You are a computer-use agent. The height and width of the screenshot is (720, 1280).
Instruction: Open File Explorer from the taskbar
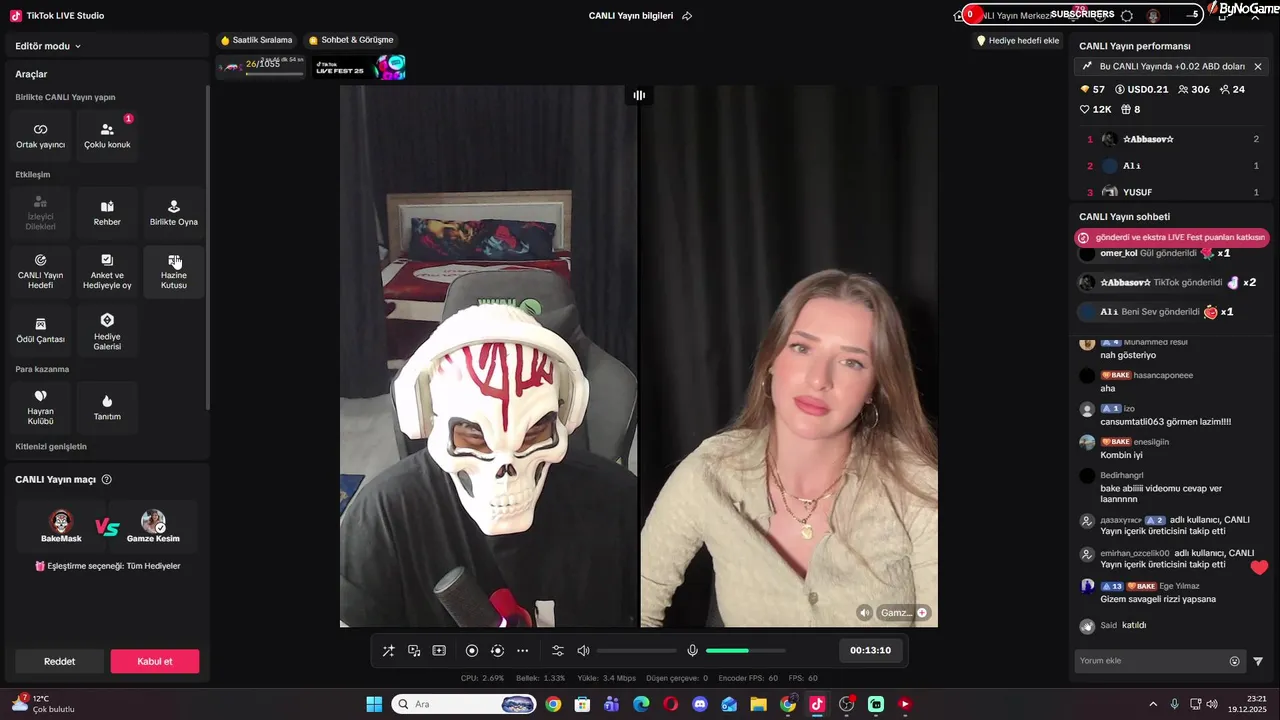tap(758, 704)
